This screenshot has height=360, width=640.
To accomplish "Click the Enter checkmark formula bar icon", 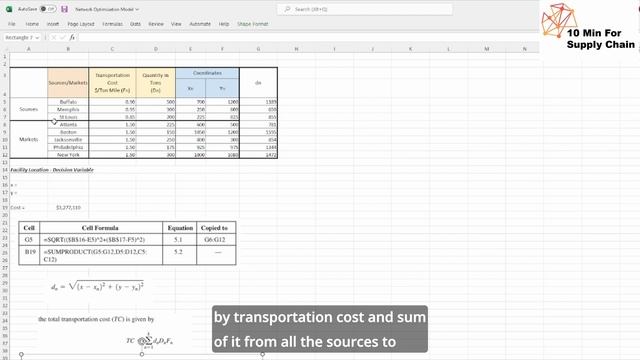I will [62, 38].
